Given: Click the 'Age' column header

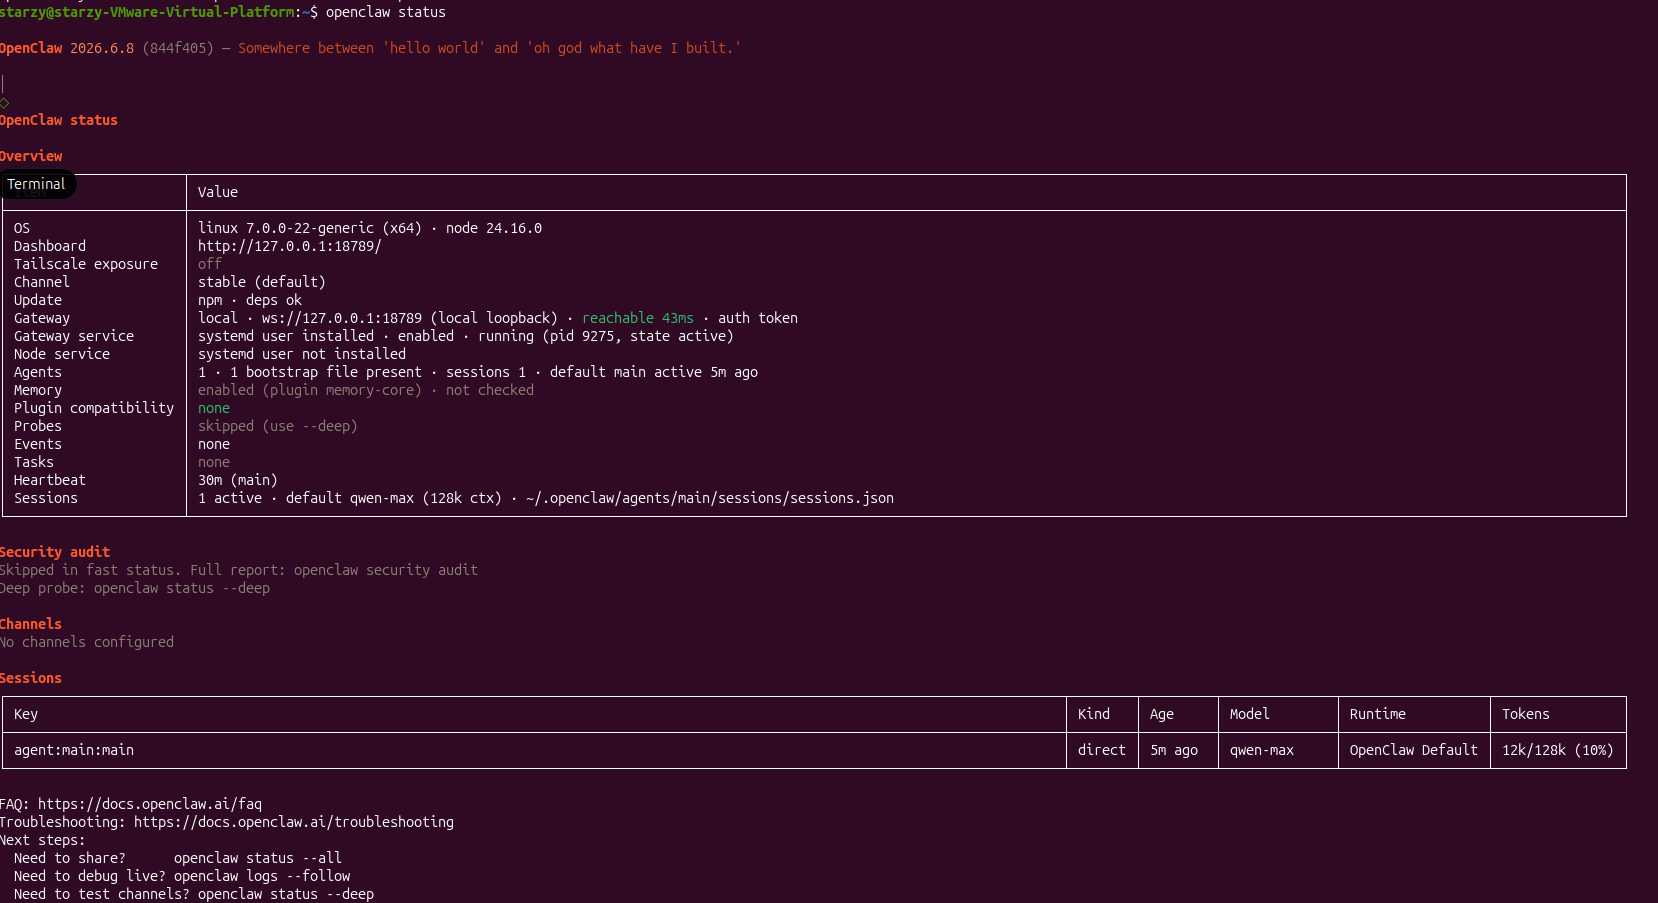Looking at the screenshot, I should pos(1162,714).
